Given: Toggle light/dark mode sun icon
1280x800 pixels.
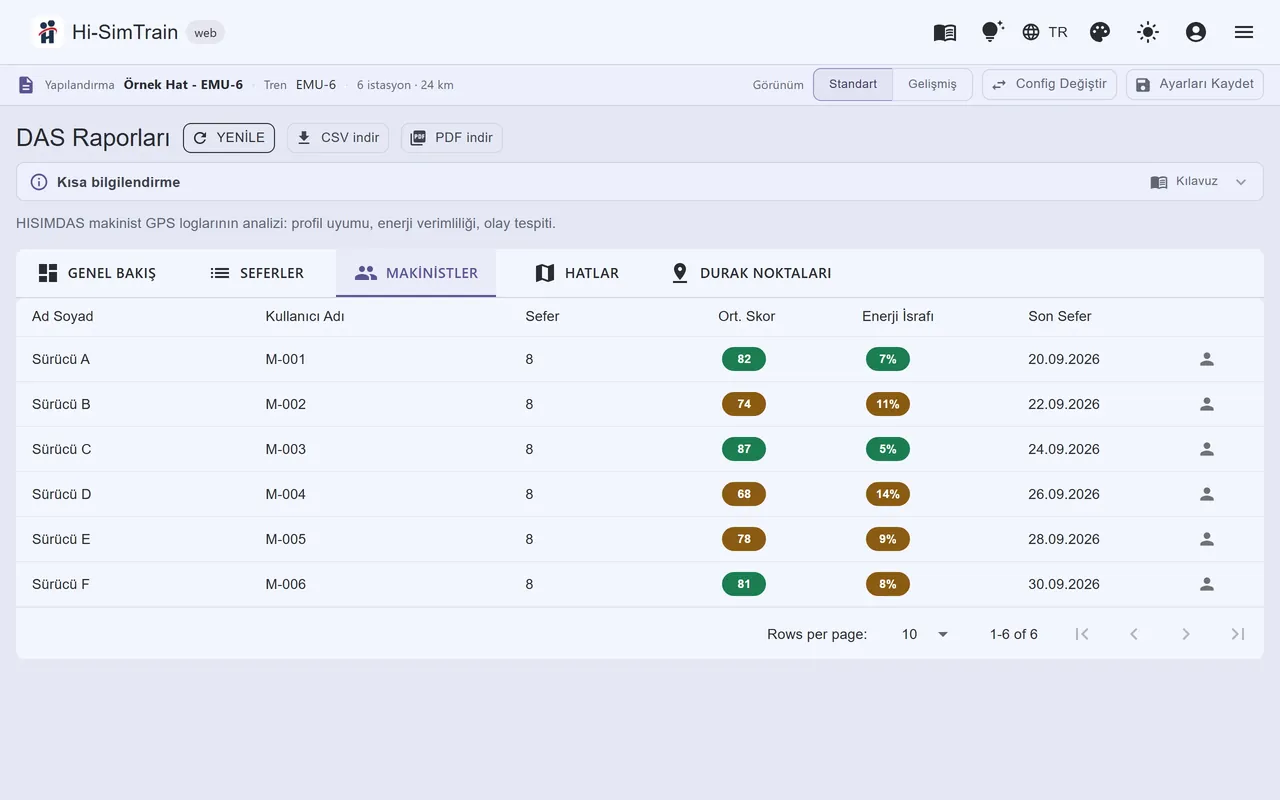Looking at the screenshot, I should (1148, 32).
